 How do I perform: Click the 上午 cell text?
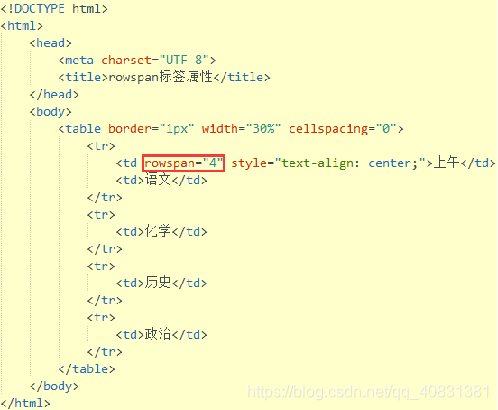tap(447, 163)
